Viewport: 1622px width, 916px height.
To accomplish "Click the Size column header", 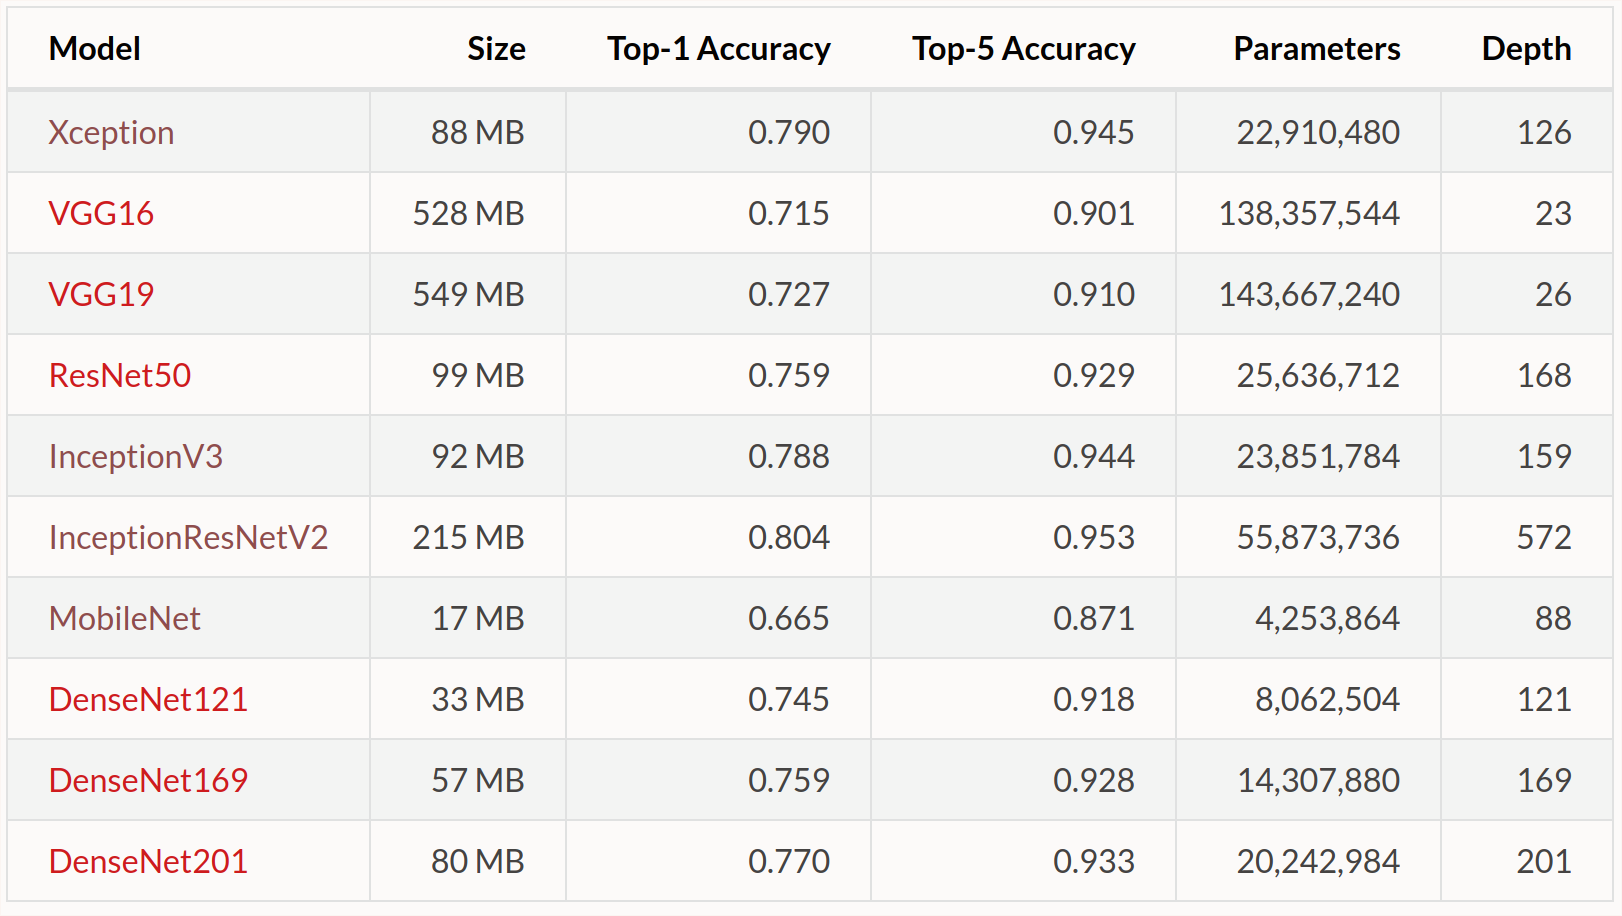I will 496,48.
